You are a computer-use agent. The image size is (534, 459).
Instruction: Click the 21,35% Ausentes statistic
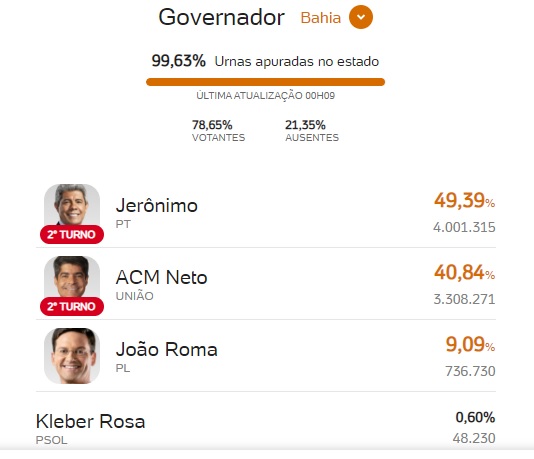pyautogui.click(x=312, y=130)
